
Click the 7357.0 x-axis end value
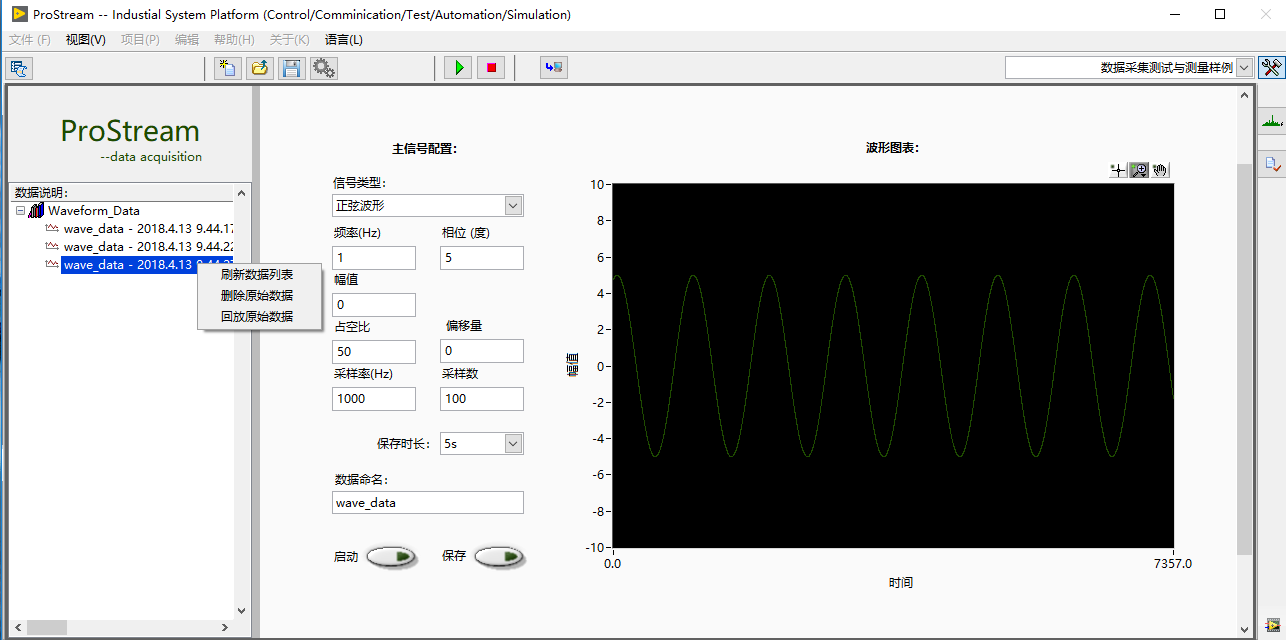click(1172, 564)
